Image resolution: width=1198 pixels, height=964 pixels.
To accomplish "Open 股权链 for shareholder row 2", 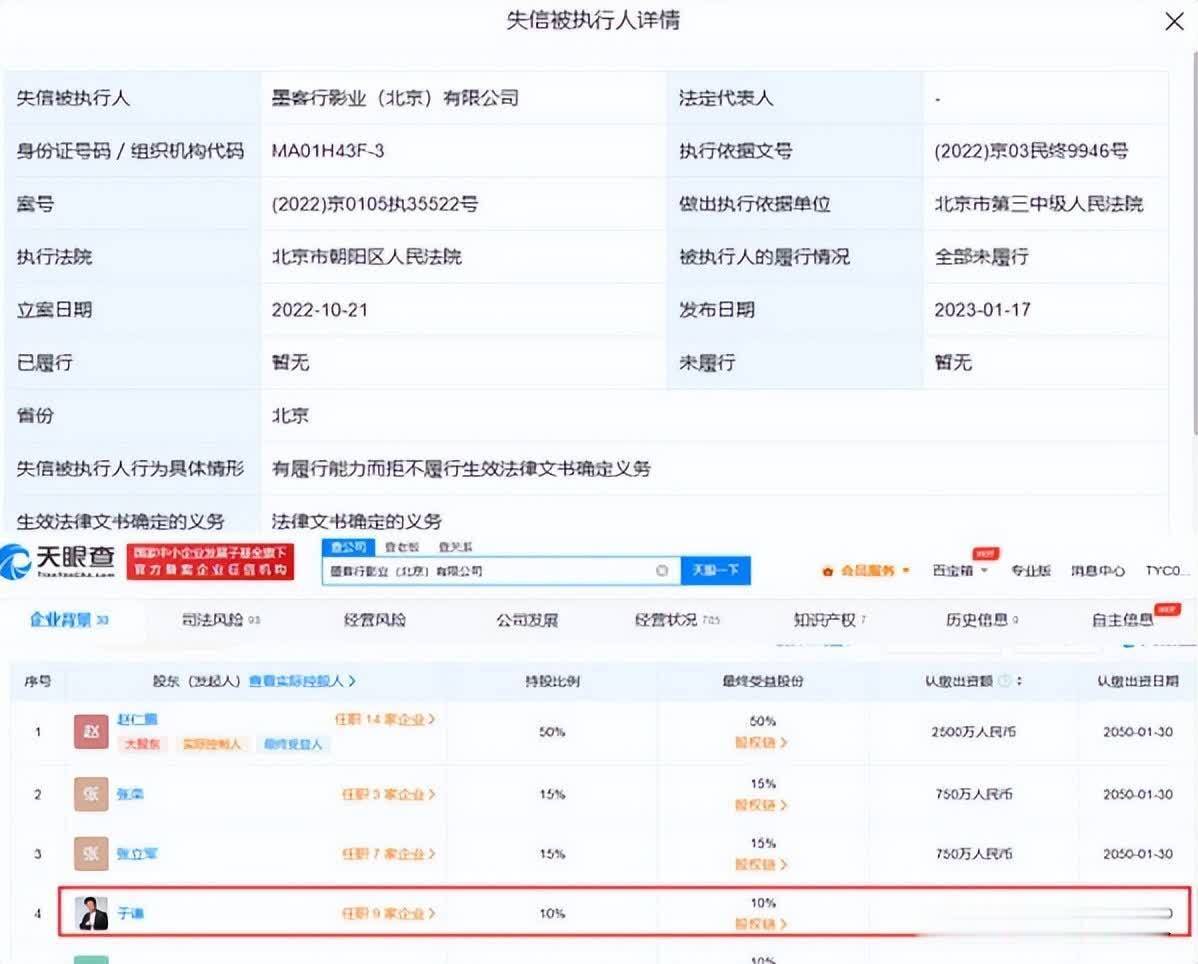I will point(761,805).
